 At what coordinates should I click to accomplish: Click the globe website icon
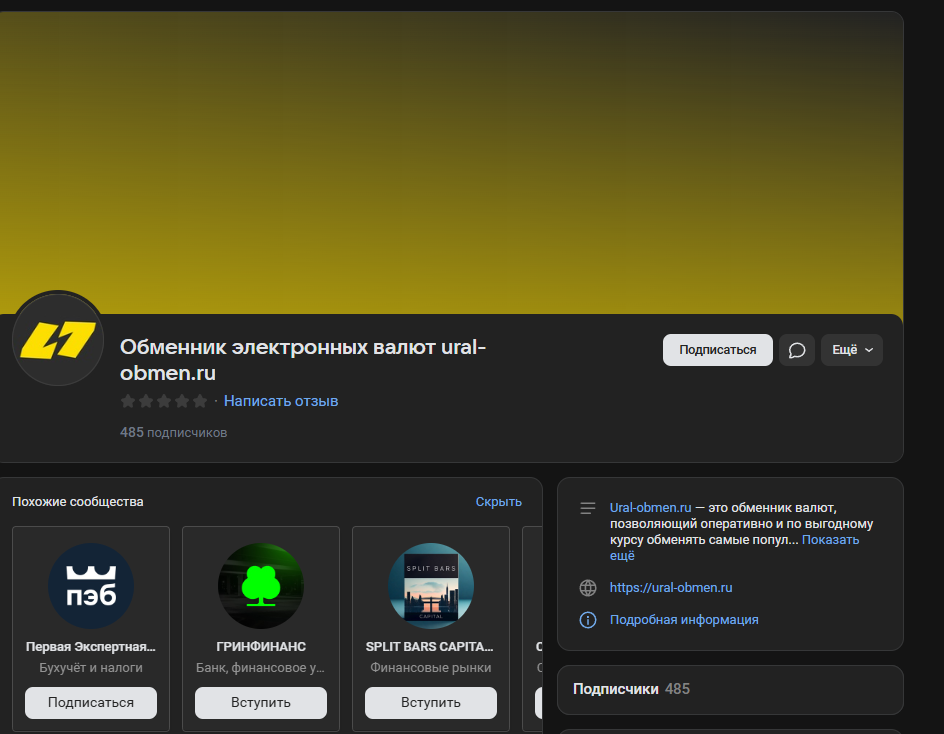click(x=588, y=588)
